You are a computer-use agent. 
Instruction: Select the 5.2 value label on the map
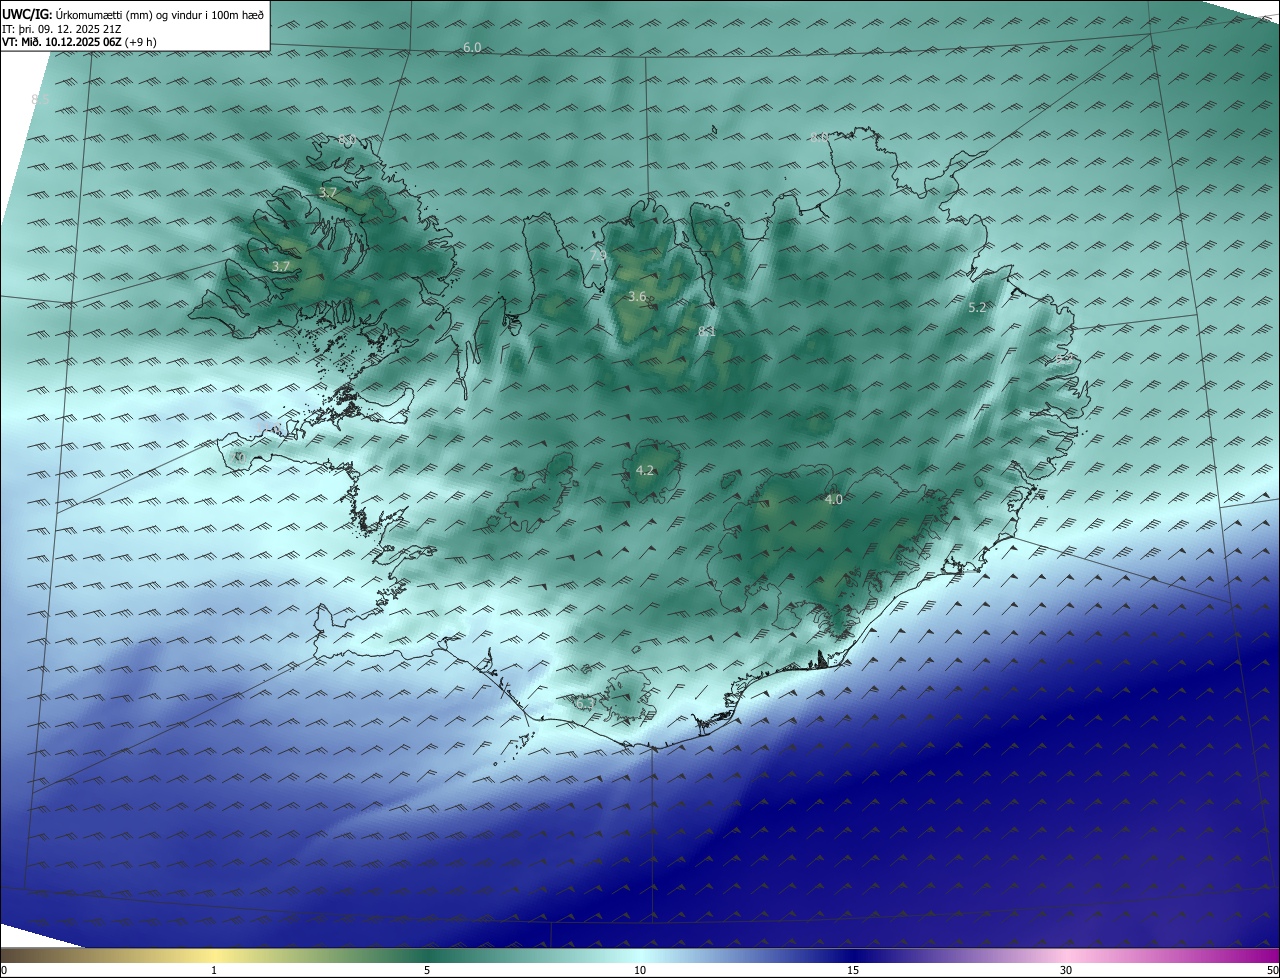(x=978, y=308)
